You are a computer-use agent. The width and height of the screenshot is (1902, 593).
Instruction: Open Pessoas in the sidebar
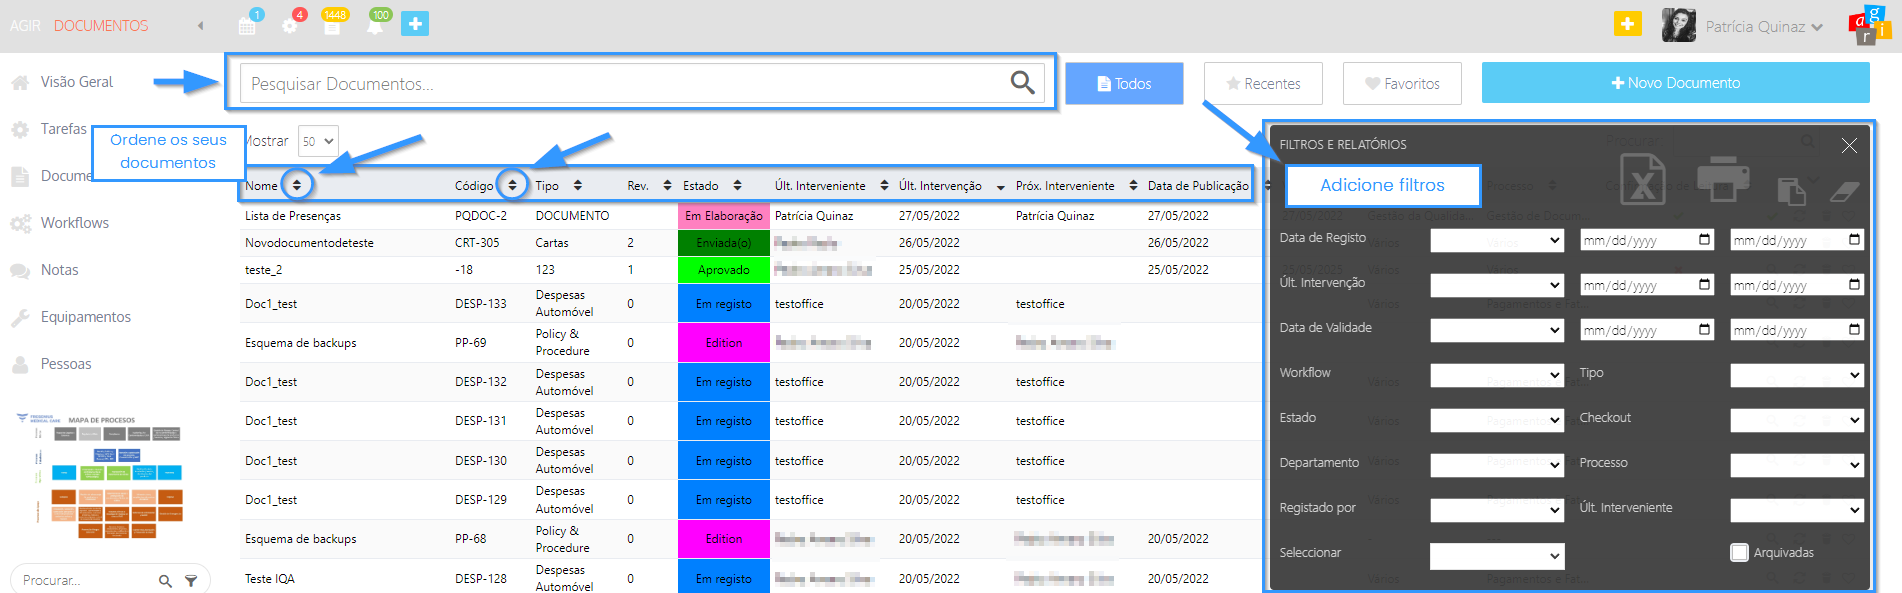click(x=65, y=364)
